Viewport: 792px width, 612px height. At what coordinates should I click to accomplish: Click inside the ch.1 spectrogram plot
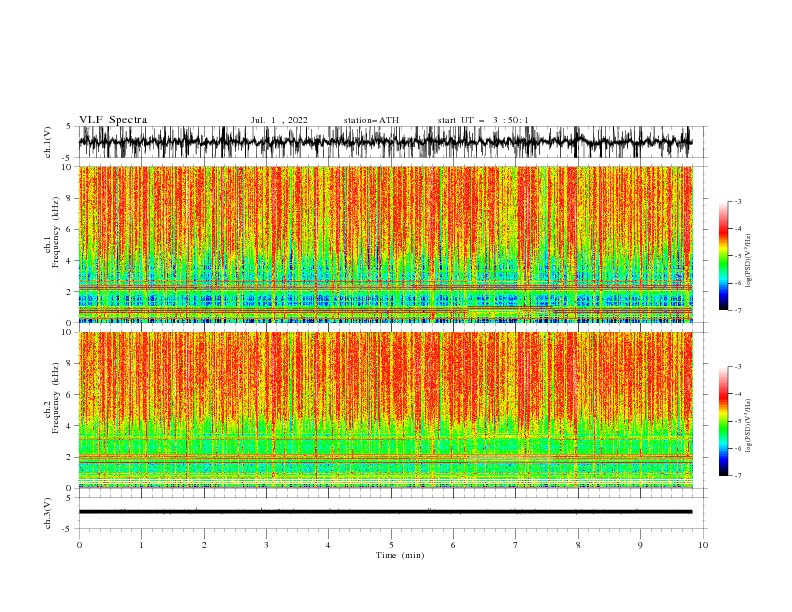pyautogui.click(x=385, y=244)
